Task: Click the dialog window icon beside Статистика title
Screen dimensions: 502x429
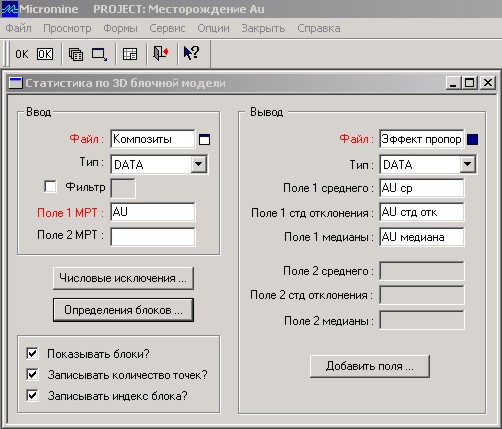Action: tap(15, 83)
